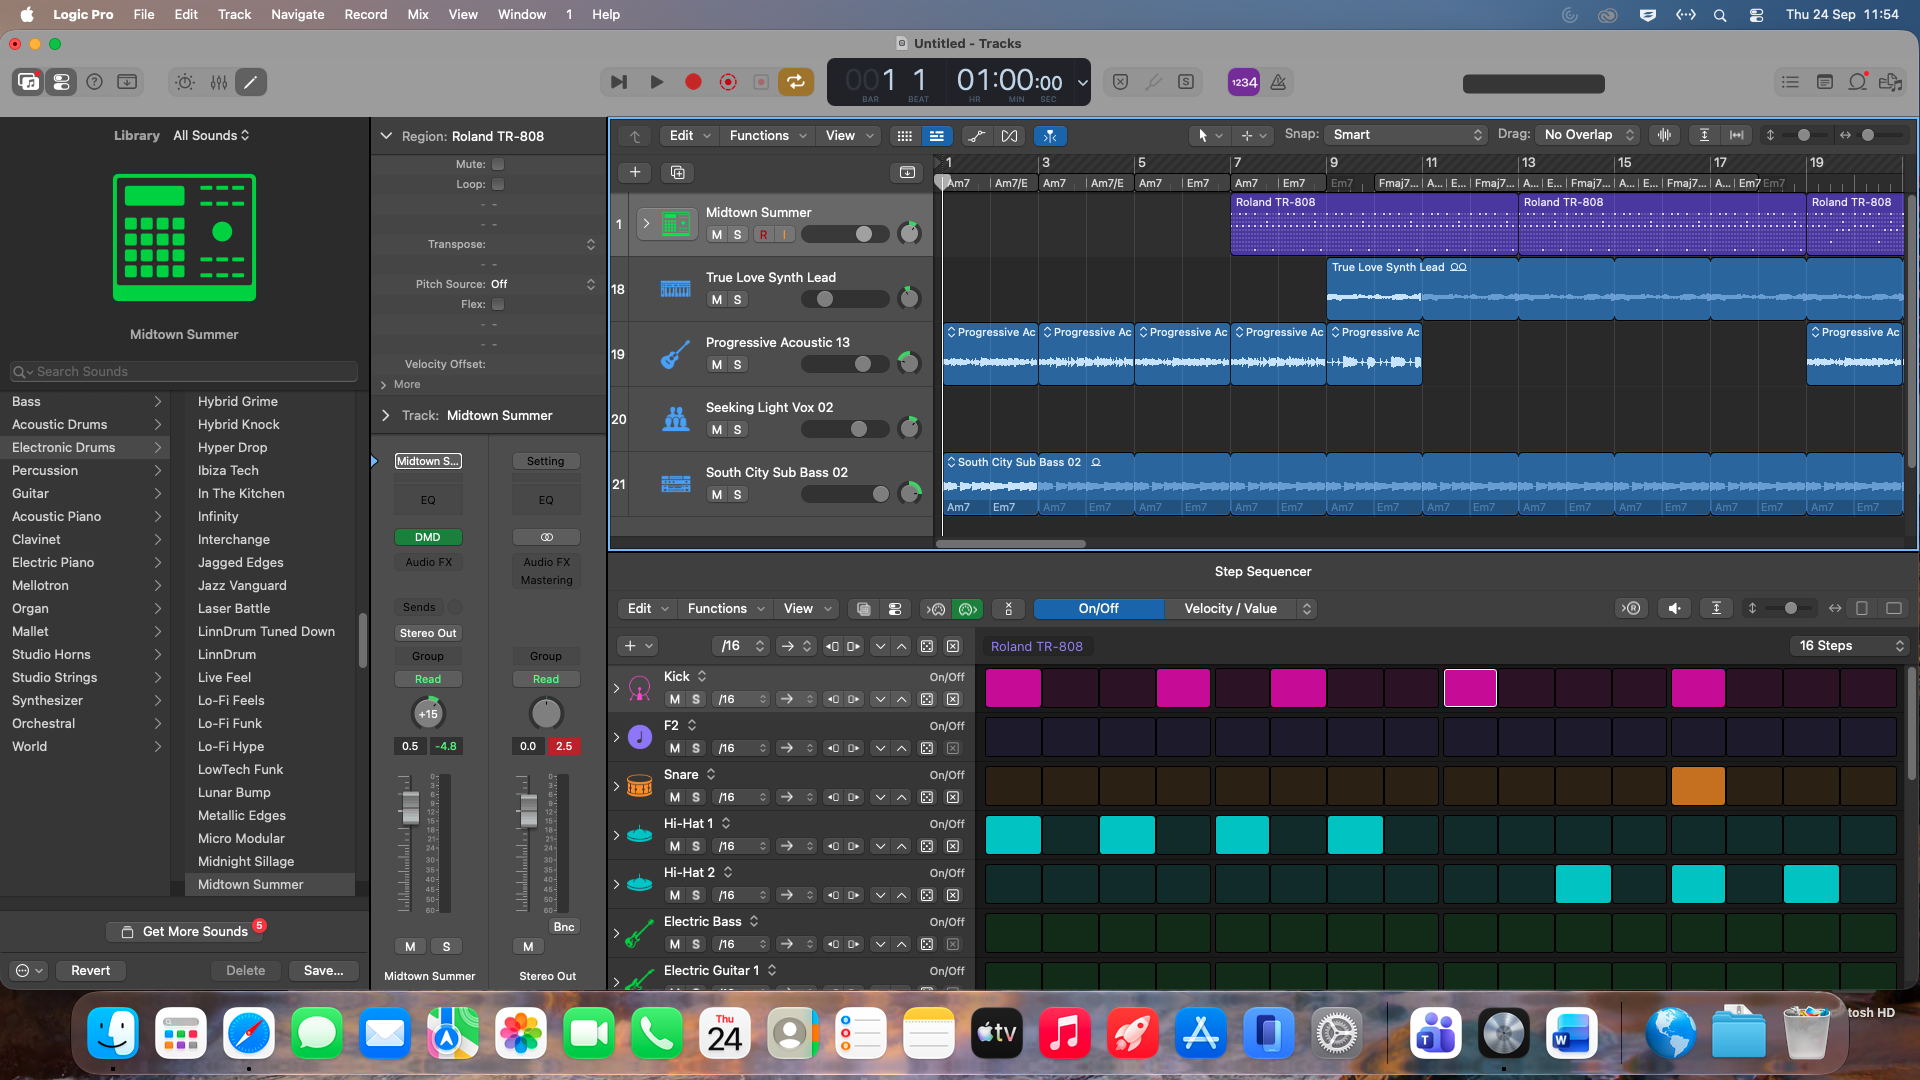The image size is (1920, 1080).
Task: Click the Get More Sounds button
Action: pos(185,931)
